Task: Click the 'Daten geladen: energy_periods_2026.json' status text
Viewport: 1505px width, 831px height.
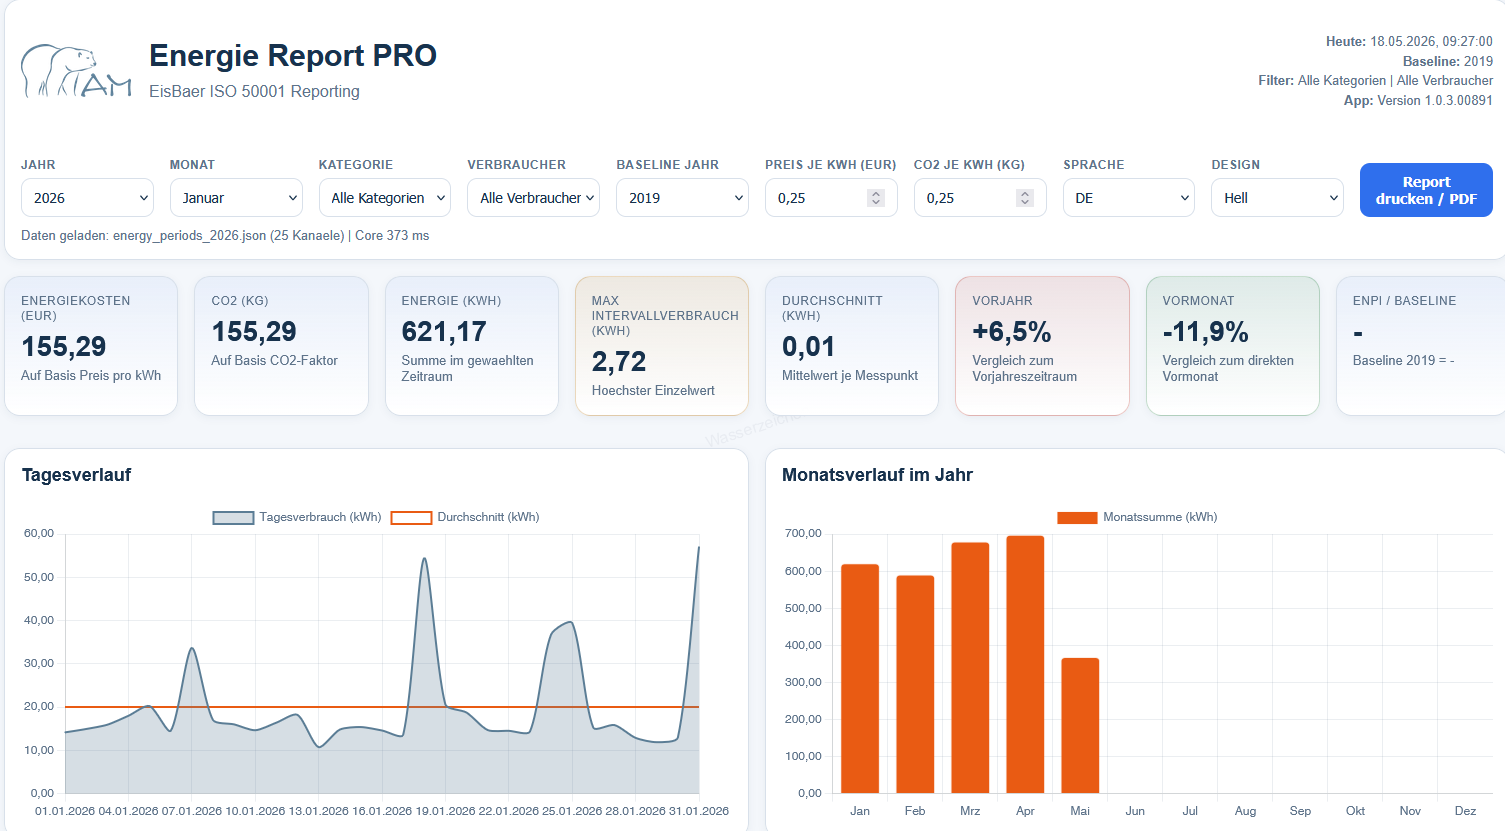Action: [x=225, y=236]
